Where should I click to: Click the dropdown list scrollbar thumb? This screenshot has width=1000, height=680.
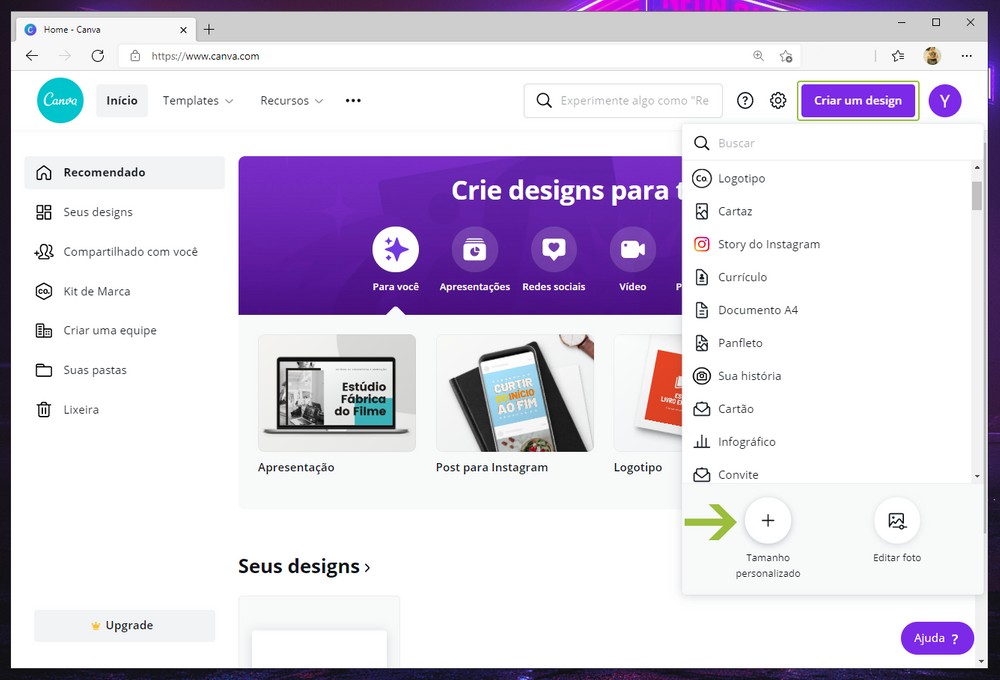(977, 196)
